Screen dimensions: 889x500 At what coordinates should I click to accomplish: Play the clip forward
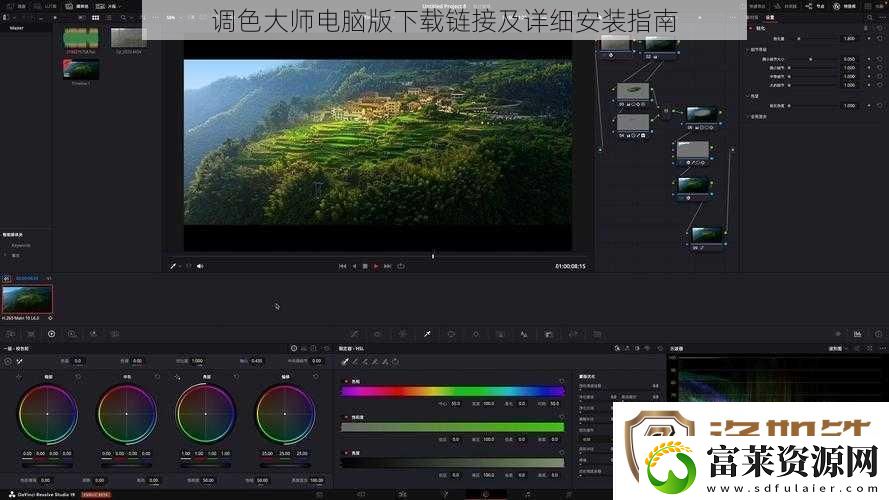pyautogui.click(x=376, y=266)
